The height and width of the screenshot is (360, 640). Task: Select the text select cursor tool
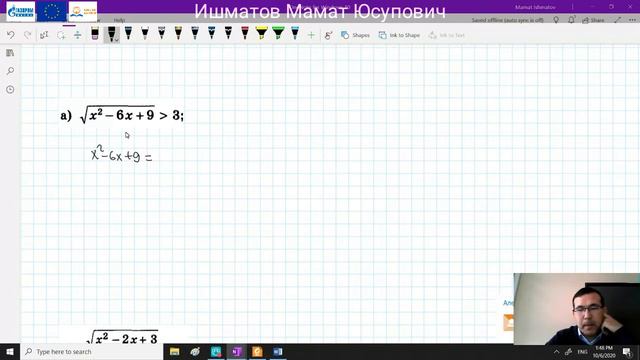44,35
